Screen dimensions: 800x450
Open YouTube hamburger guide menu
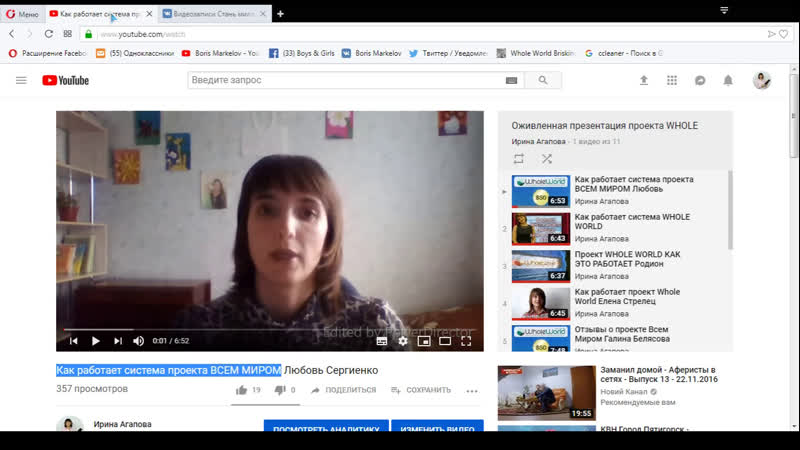pos(21,80)
